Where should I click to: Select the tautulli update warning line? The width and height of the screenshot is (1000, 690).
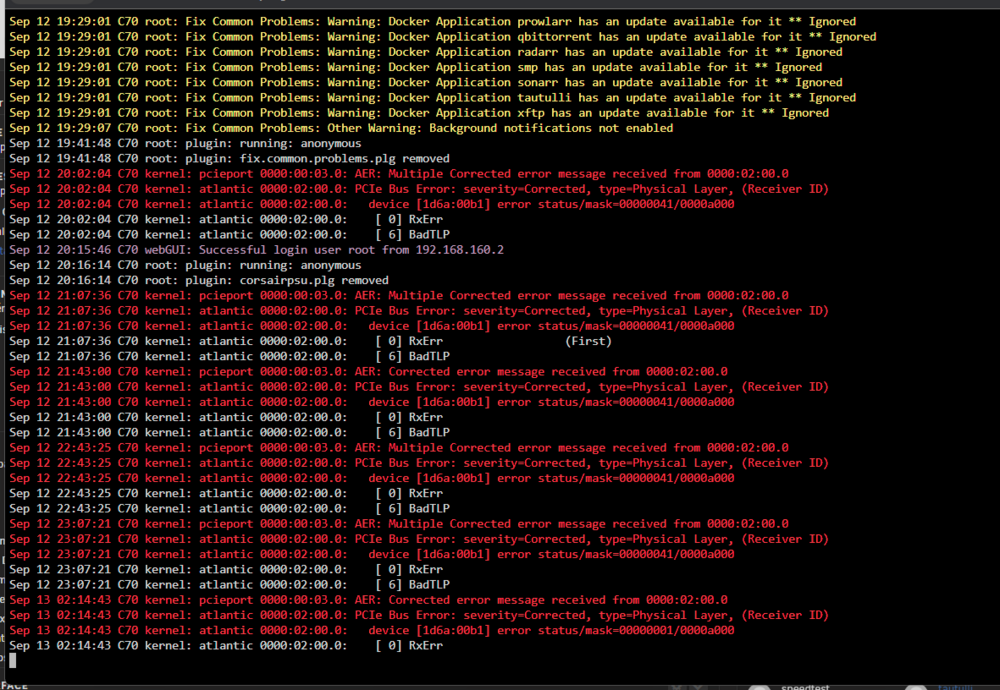click(x=432, y=98)
